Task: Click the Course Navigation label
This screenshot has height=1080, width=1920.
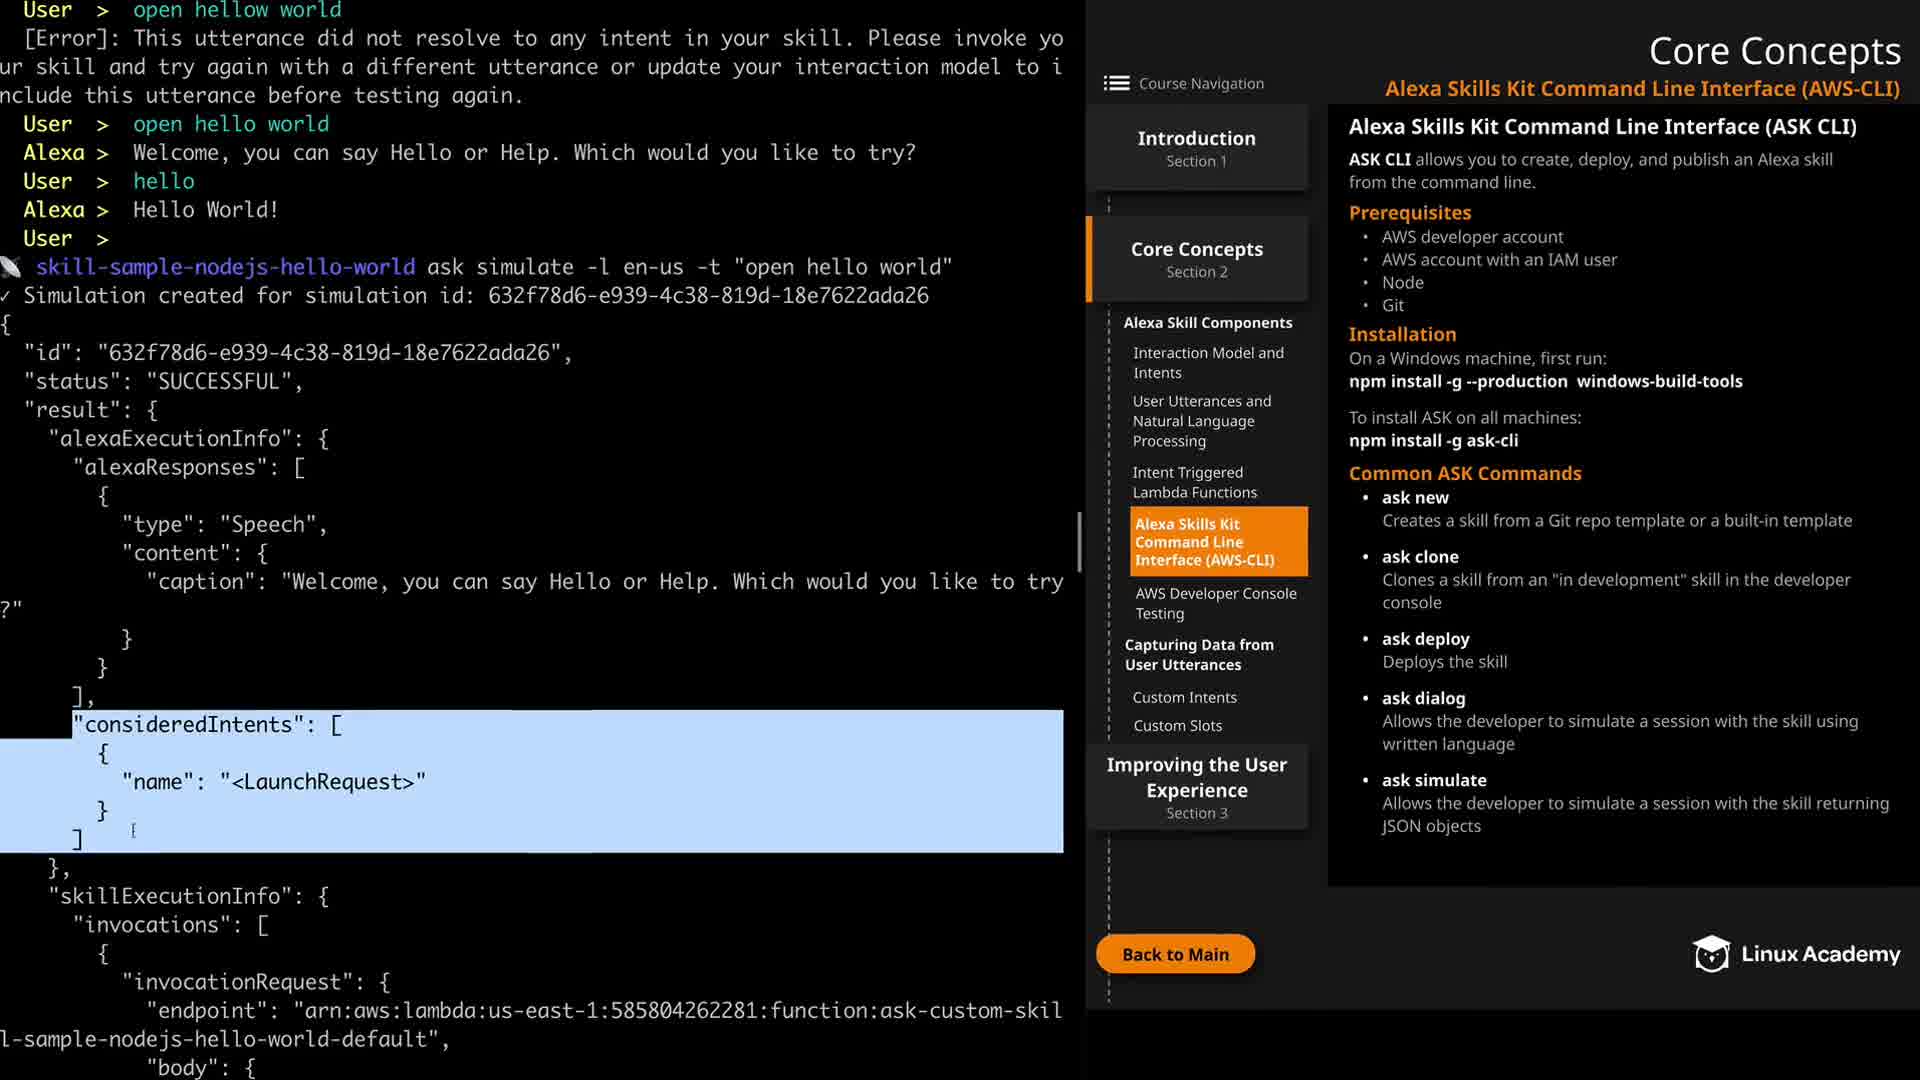Action: click(1201, 84)
